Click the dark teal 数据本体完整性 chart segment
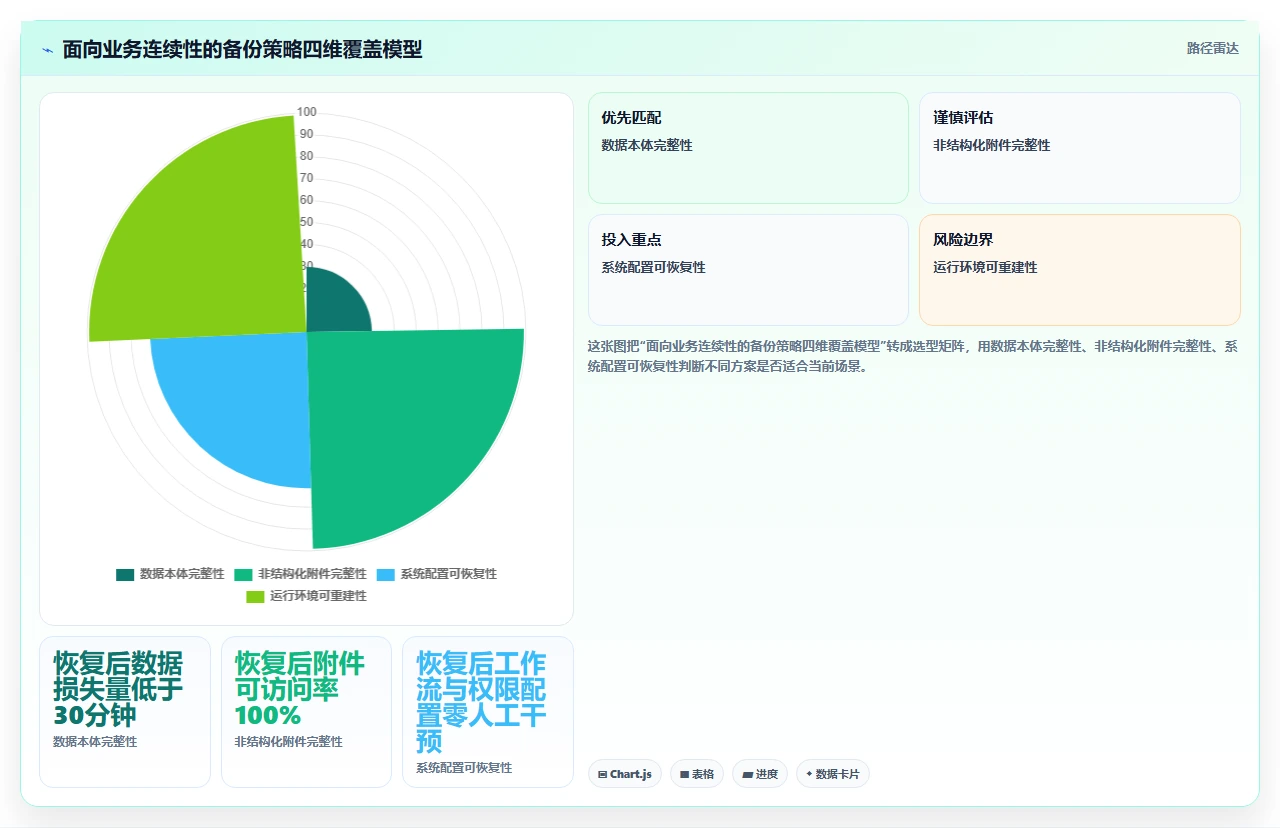The width and height of the screenshot is (1280, 828). (x=335, y=304)
